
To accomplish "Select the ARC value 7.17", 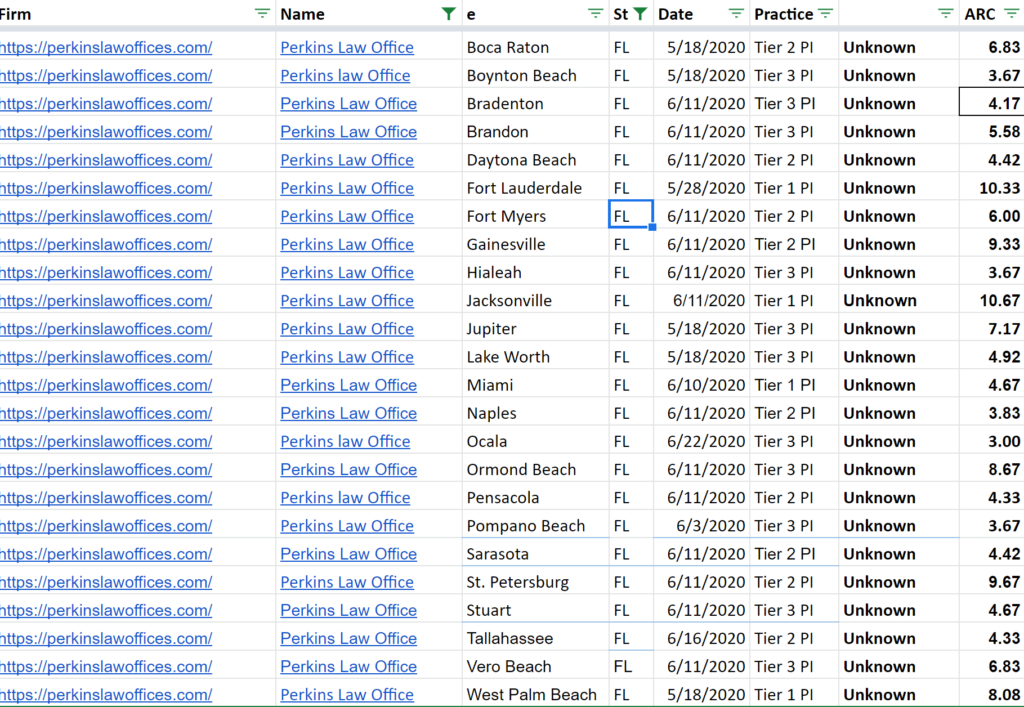I will pyautogui.click(x=992, y=329).
